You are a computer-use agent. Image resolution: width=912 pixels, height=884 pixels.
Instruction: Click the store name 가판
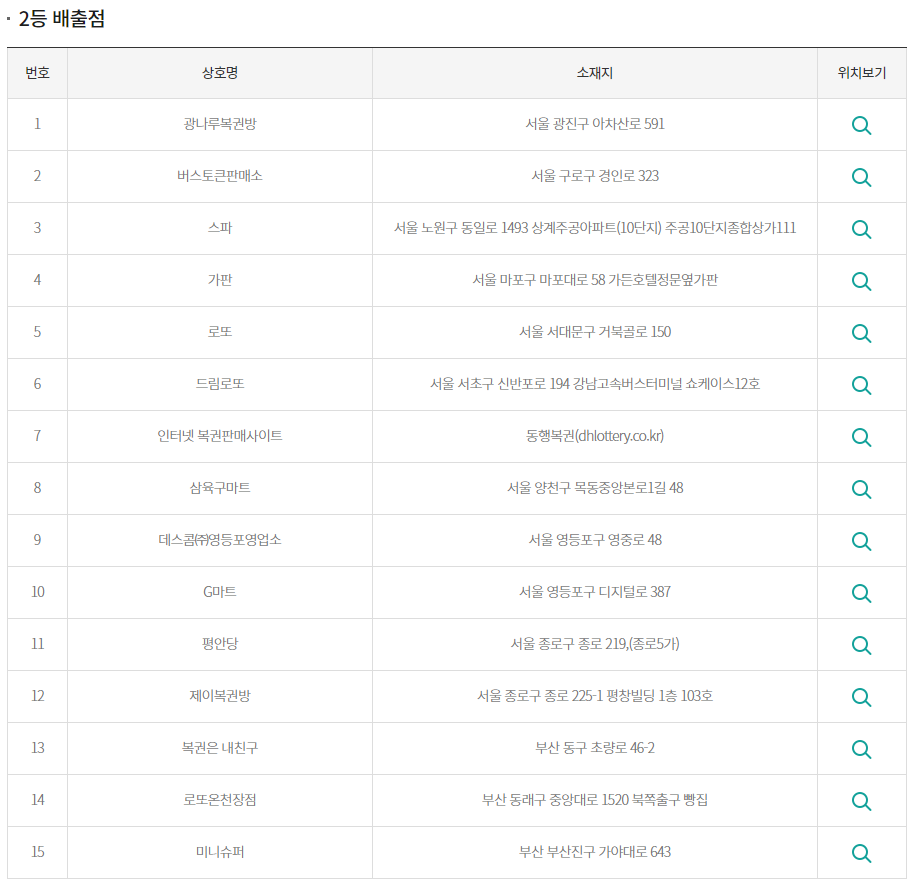(220, 280)
